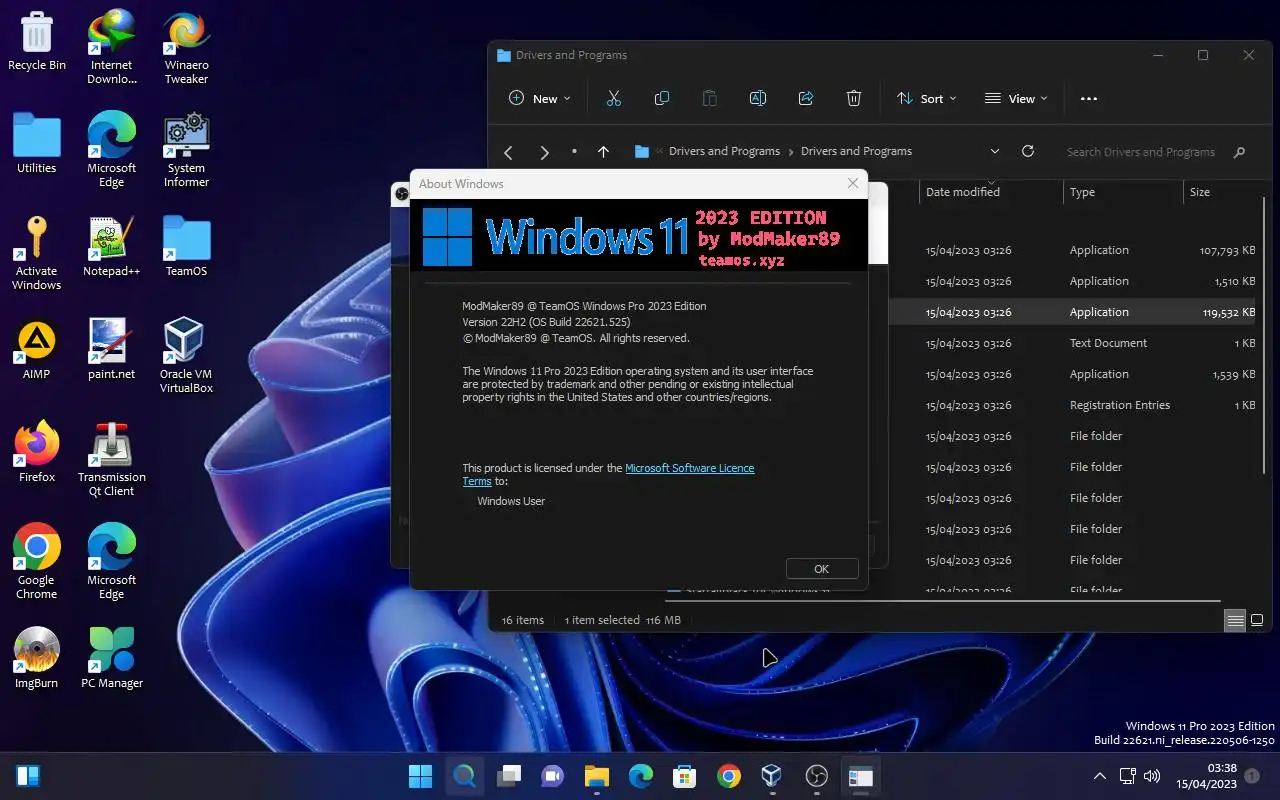Open Microsoft Store from the taskbar
Viewport: 1280px width, 800px height.
(x=685, y=776)
